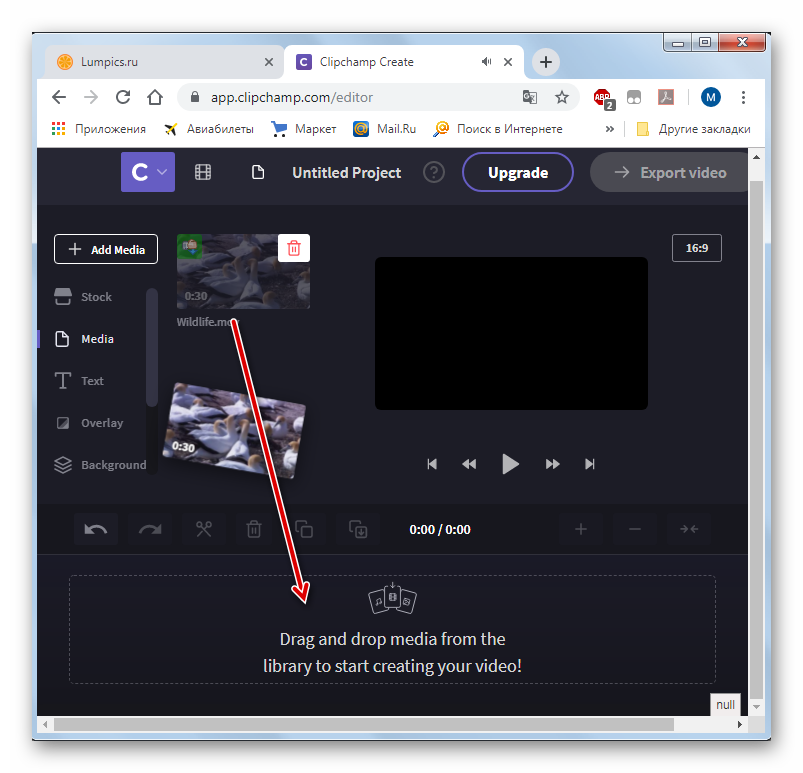
Task: Mute audio on Clipchamp Create tab
Action: click(x=487, y=62)
